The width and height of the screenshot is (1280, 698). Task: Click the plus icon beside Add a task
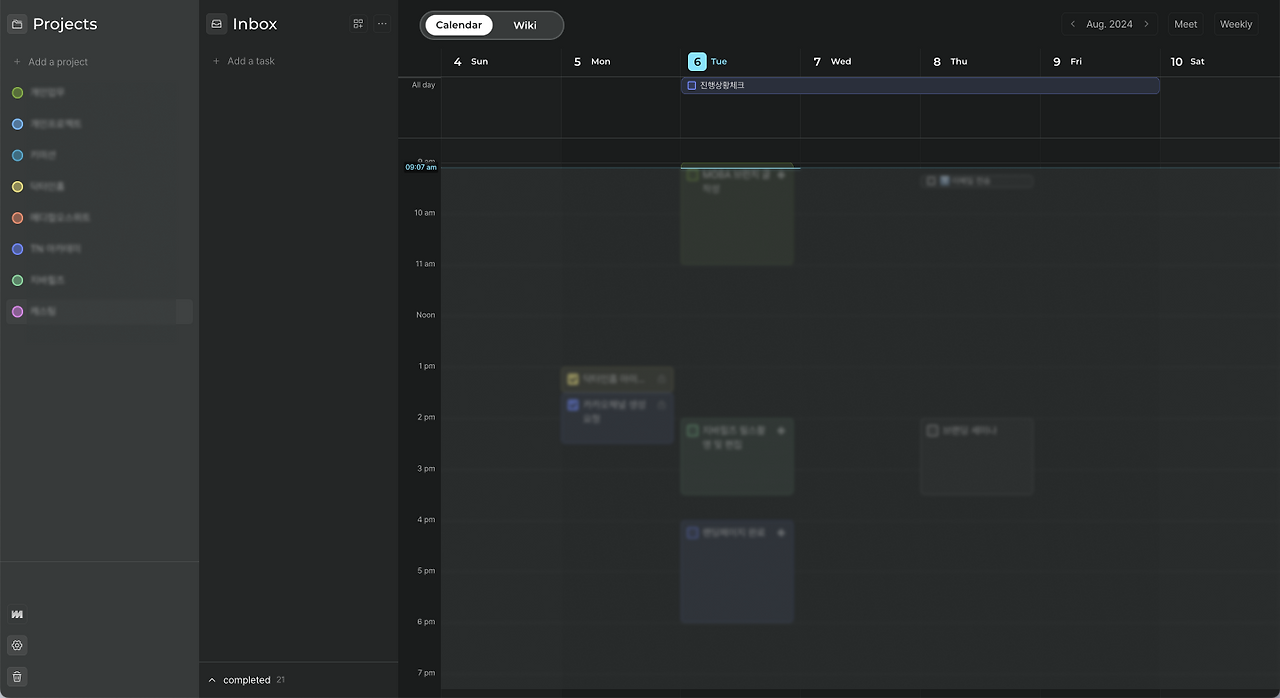click(216, 61)
